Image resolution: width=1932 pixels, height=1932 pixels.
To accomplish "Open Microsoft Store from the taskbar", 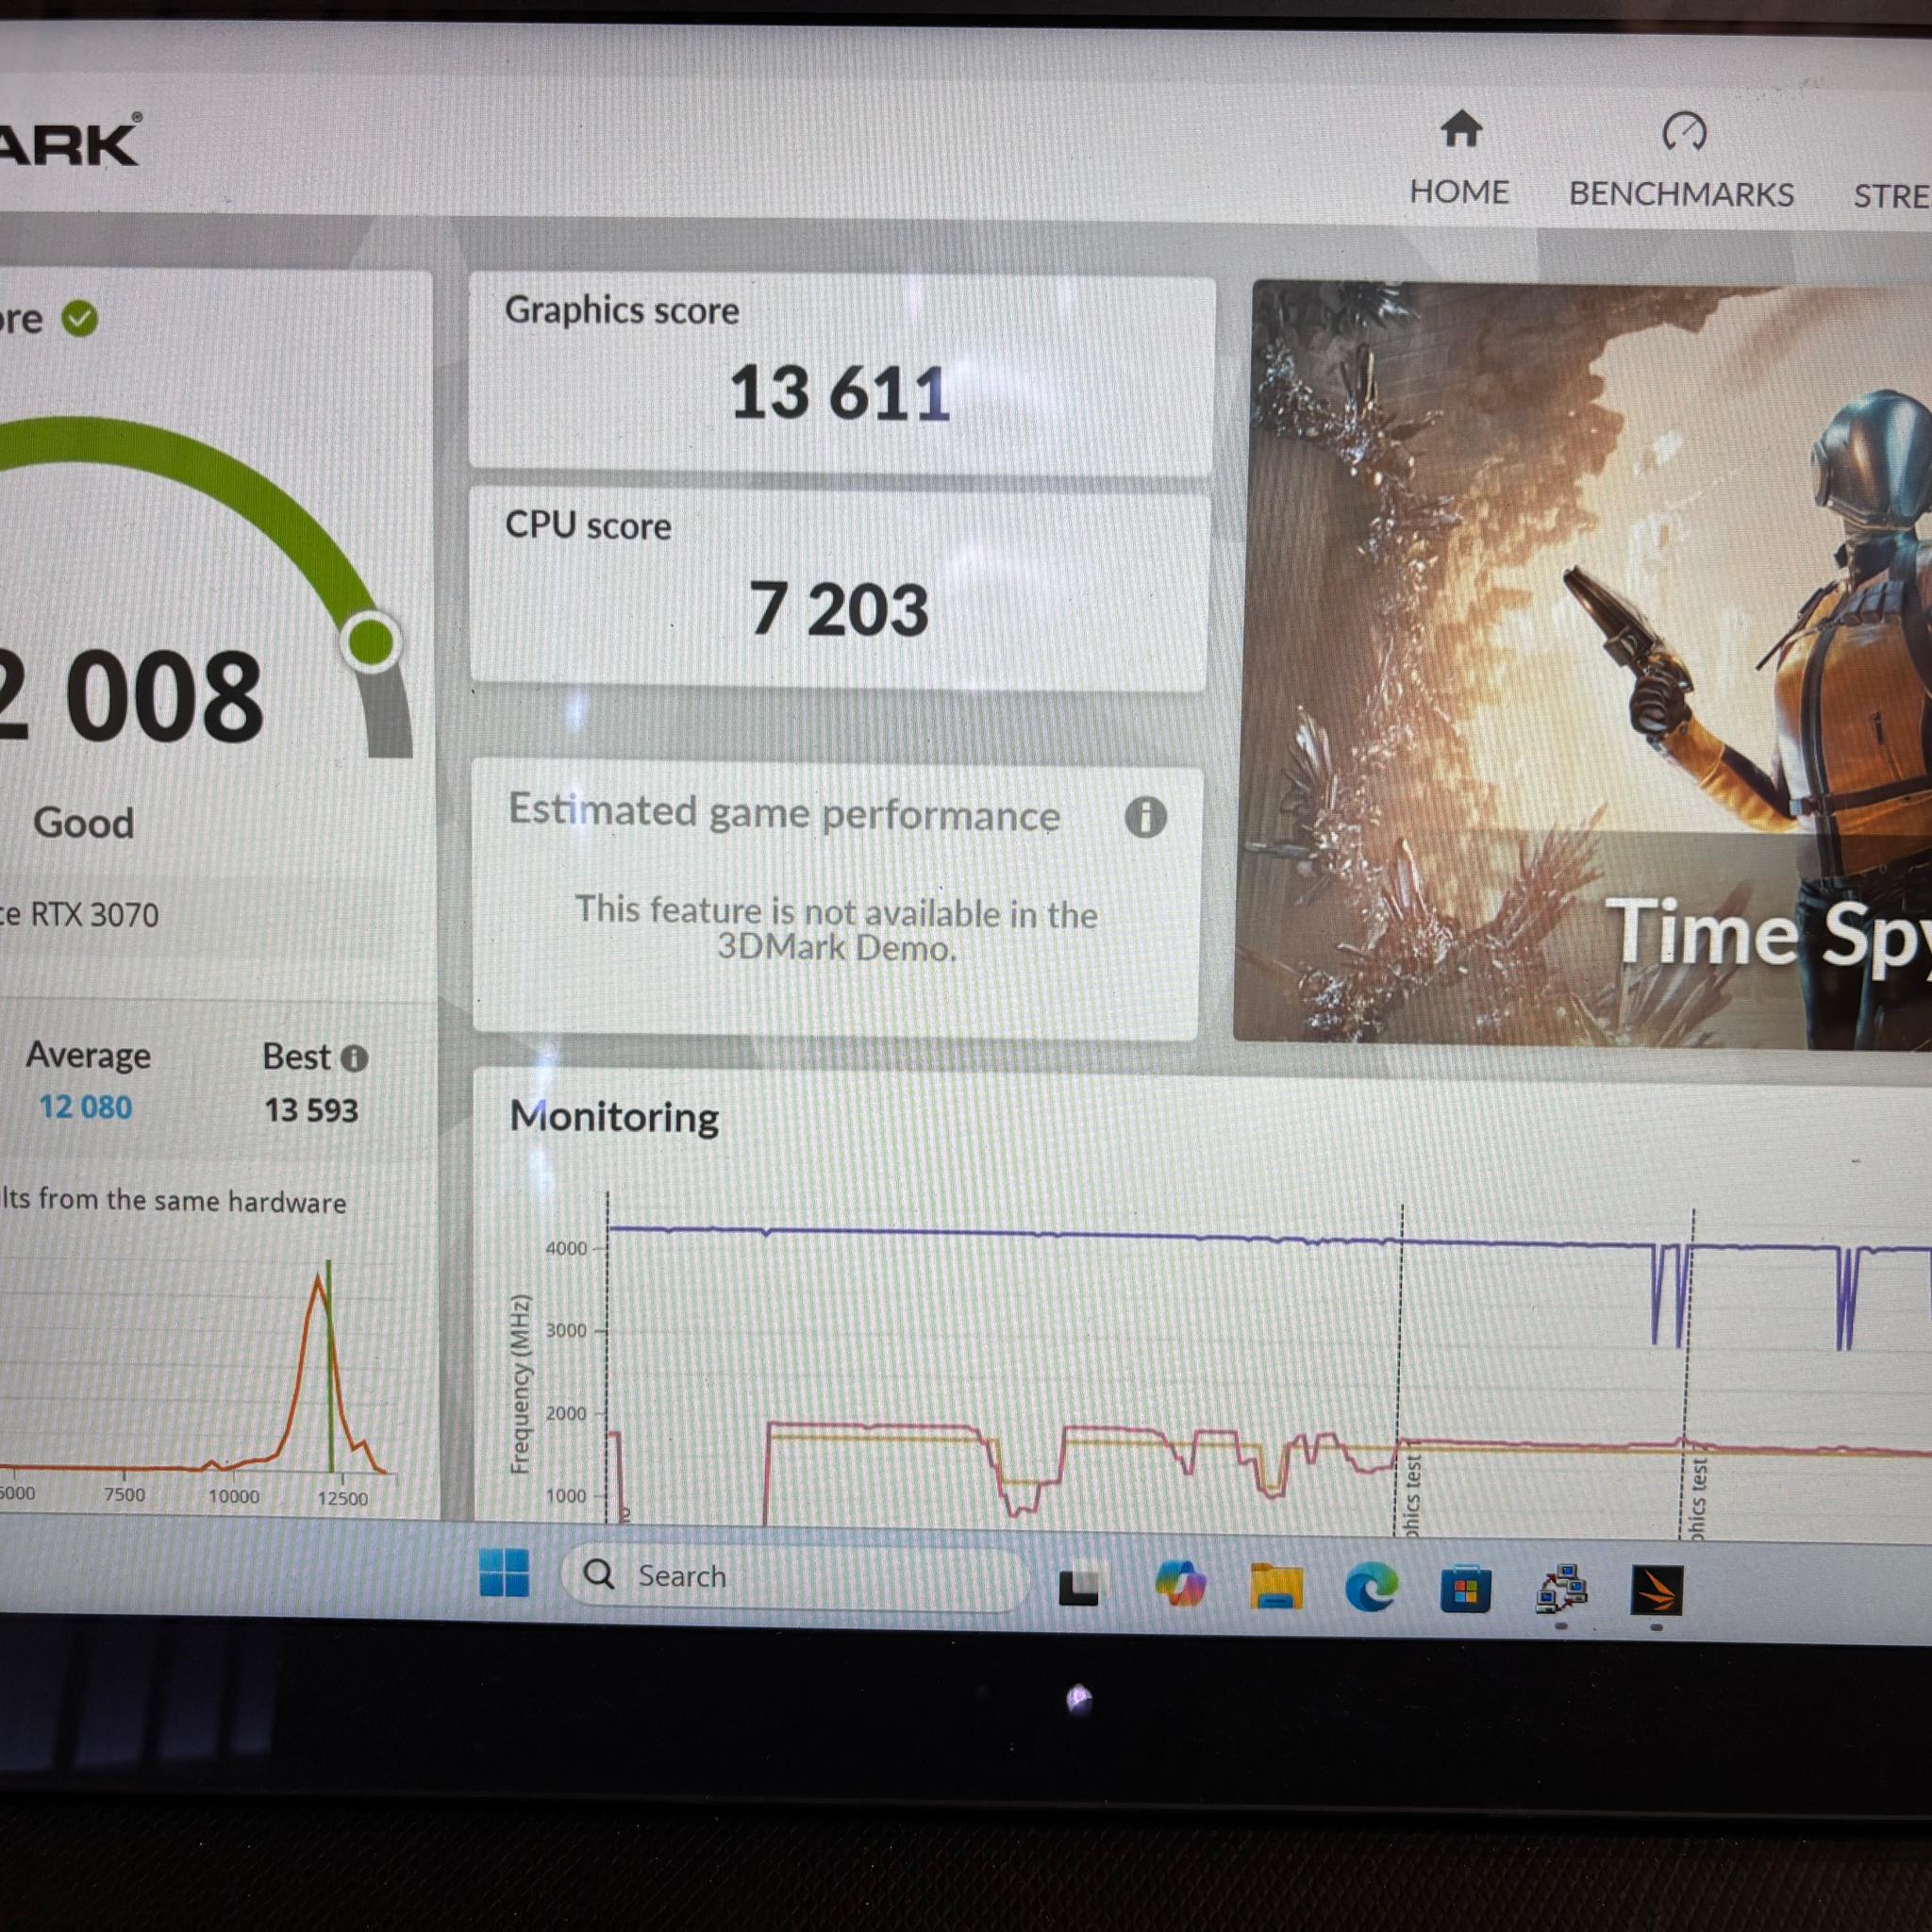I will pos(1465,1590).
